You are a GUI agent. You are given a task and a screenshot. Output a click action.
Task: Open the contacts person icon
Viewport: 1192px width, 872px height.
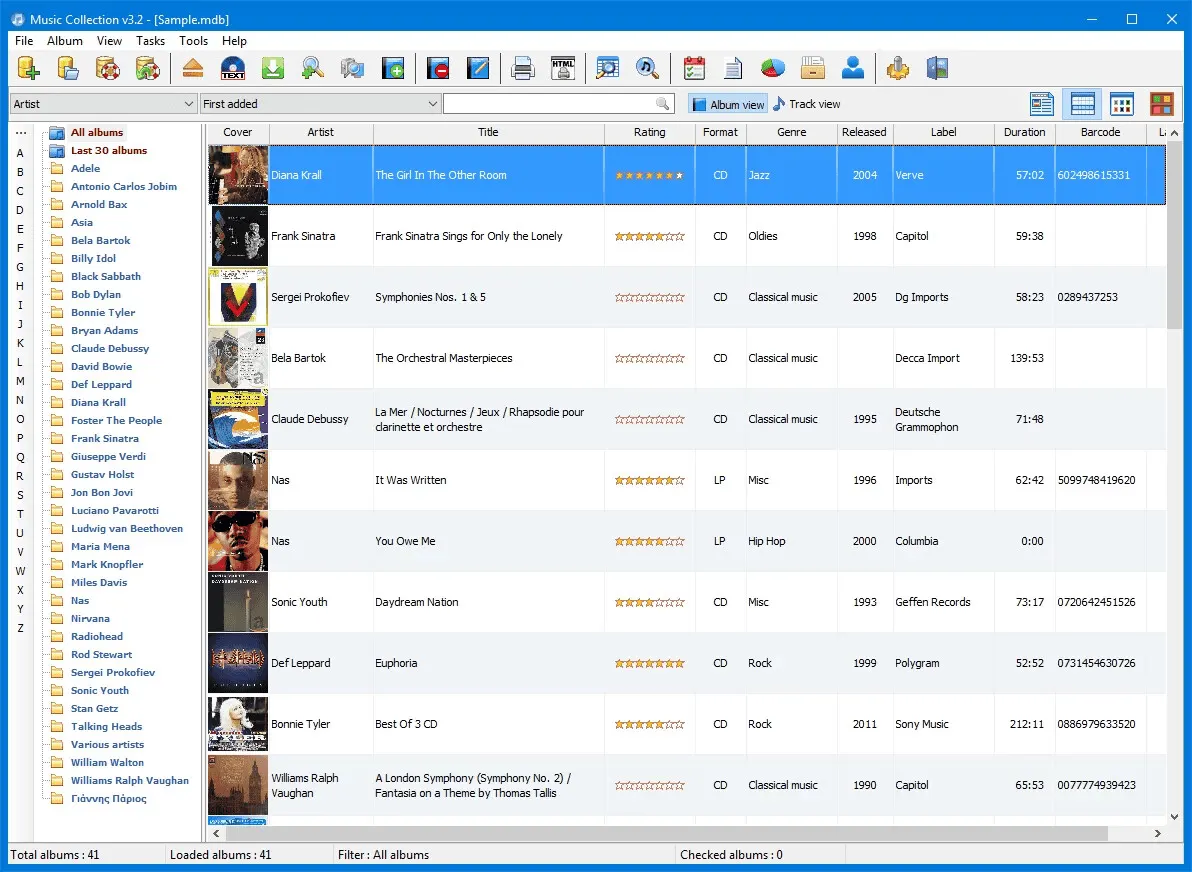[x=853, y=68]
